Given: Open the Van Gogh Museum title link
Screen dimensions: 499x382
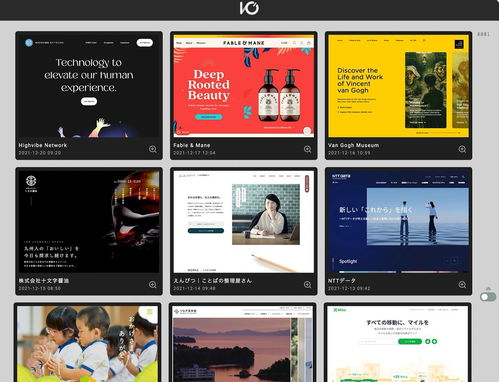Looking at the screenshot, I should [x=353, y=145].
